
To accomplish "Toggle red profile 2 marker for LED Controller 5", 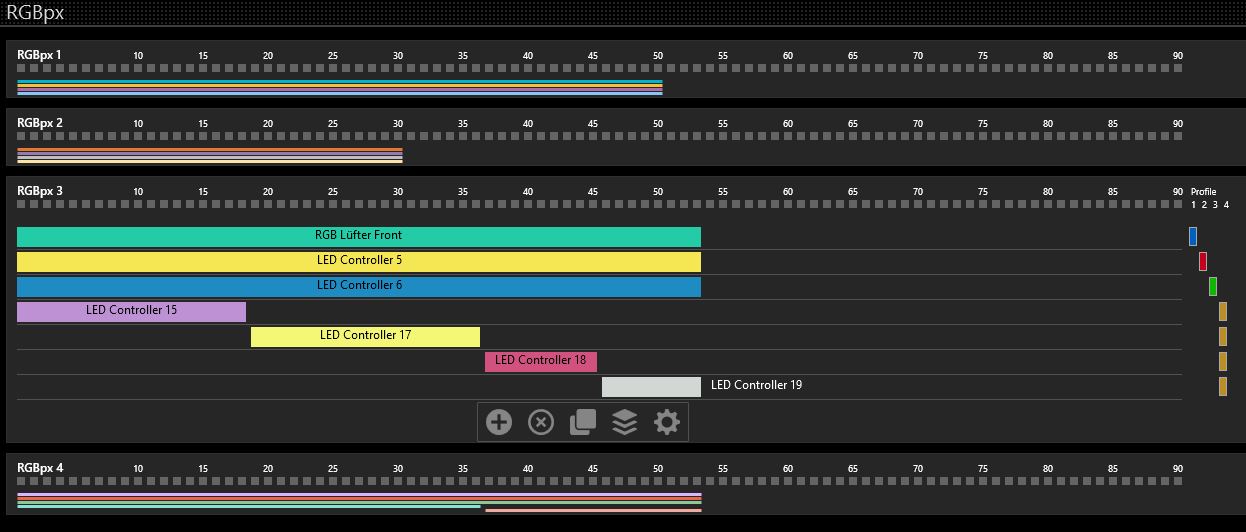I will 1203,261.
